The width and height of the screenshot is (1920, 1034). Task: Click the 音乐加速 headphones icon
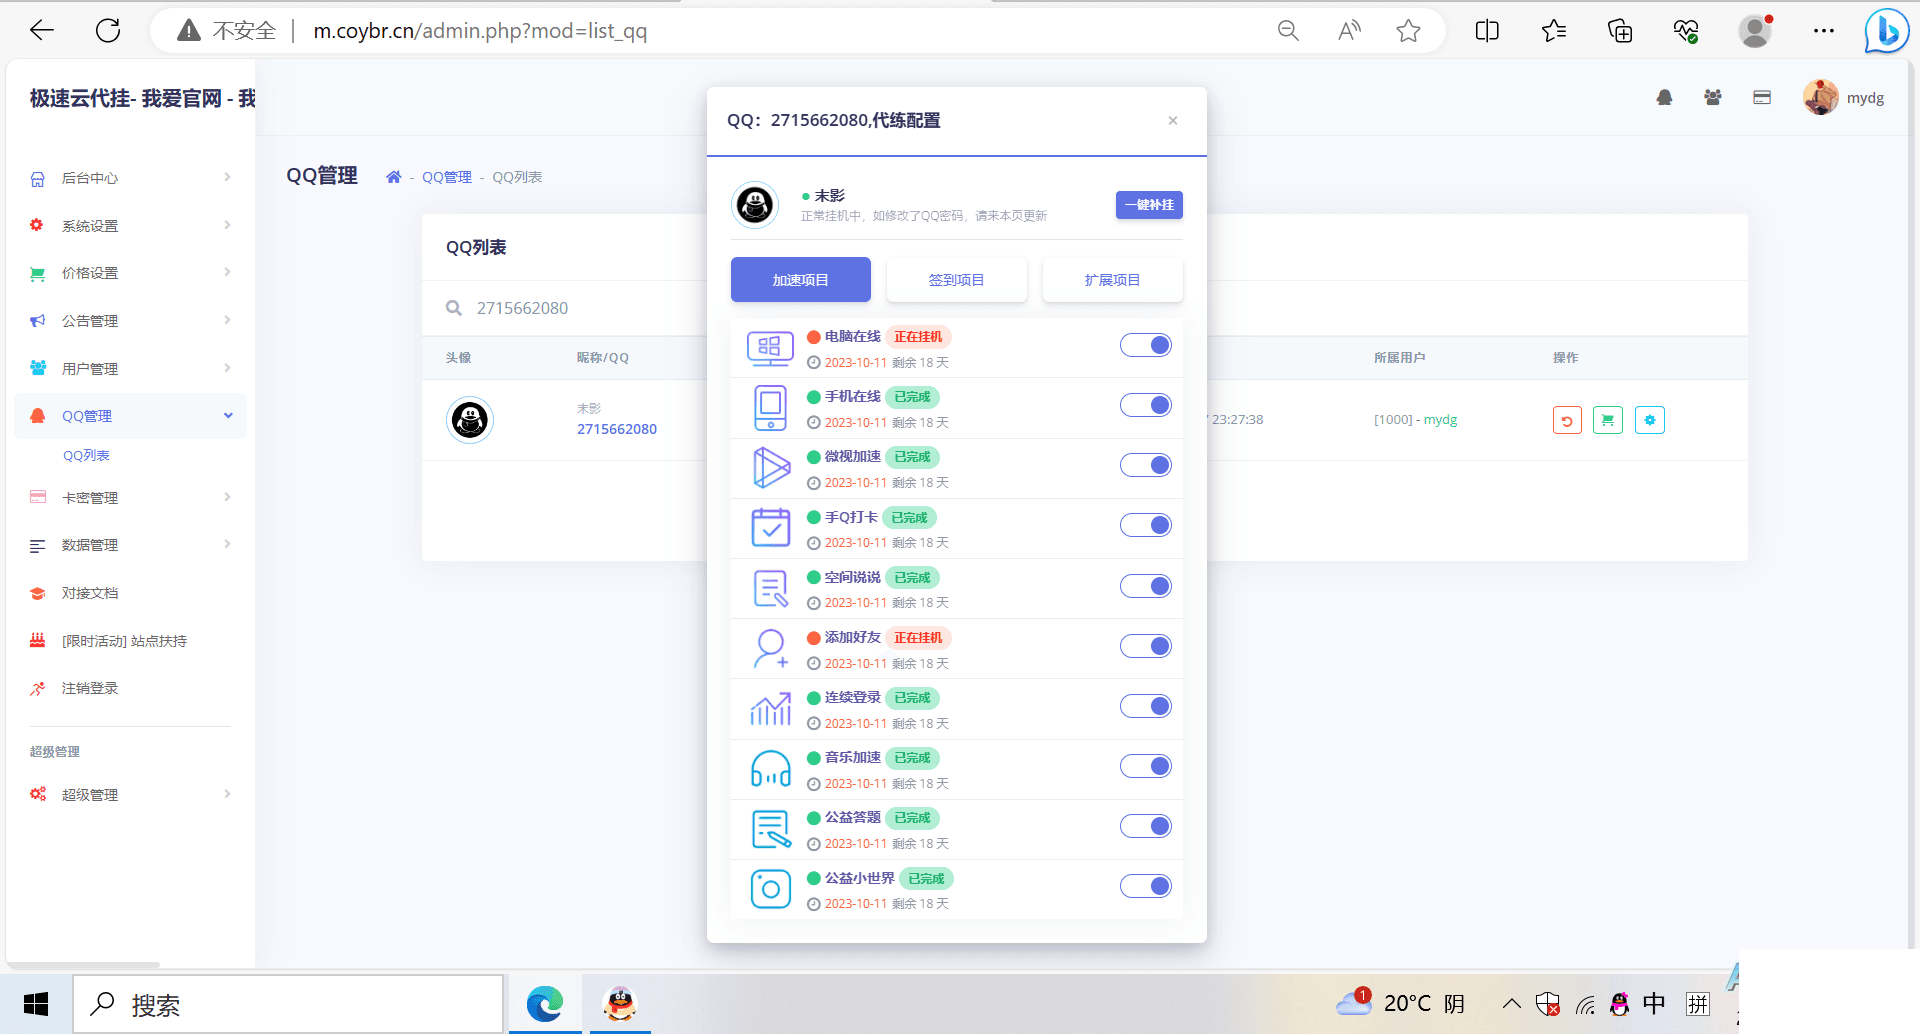pos(771,769)
